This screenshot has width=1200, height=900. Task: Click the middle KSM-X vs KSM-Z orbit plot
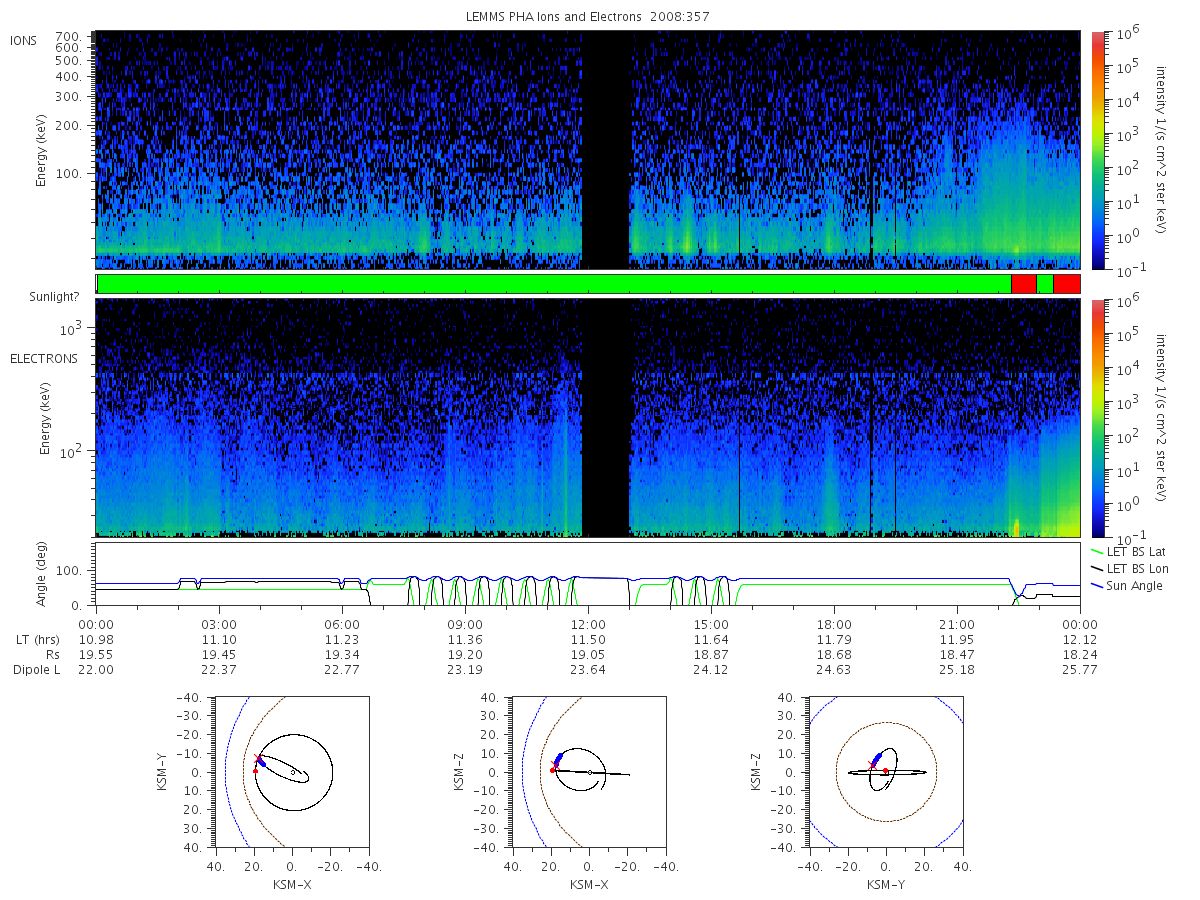[x=589, y=772]
